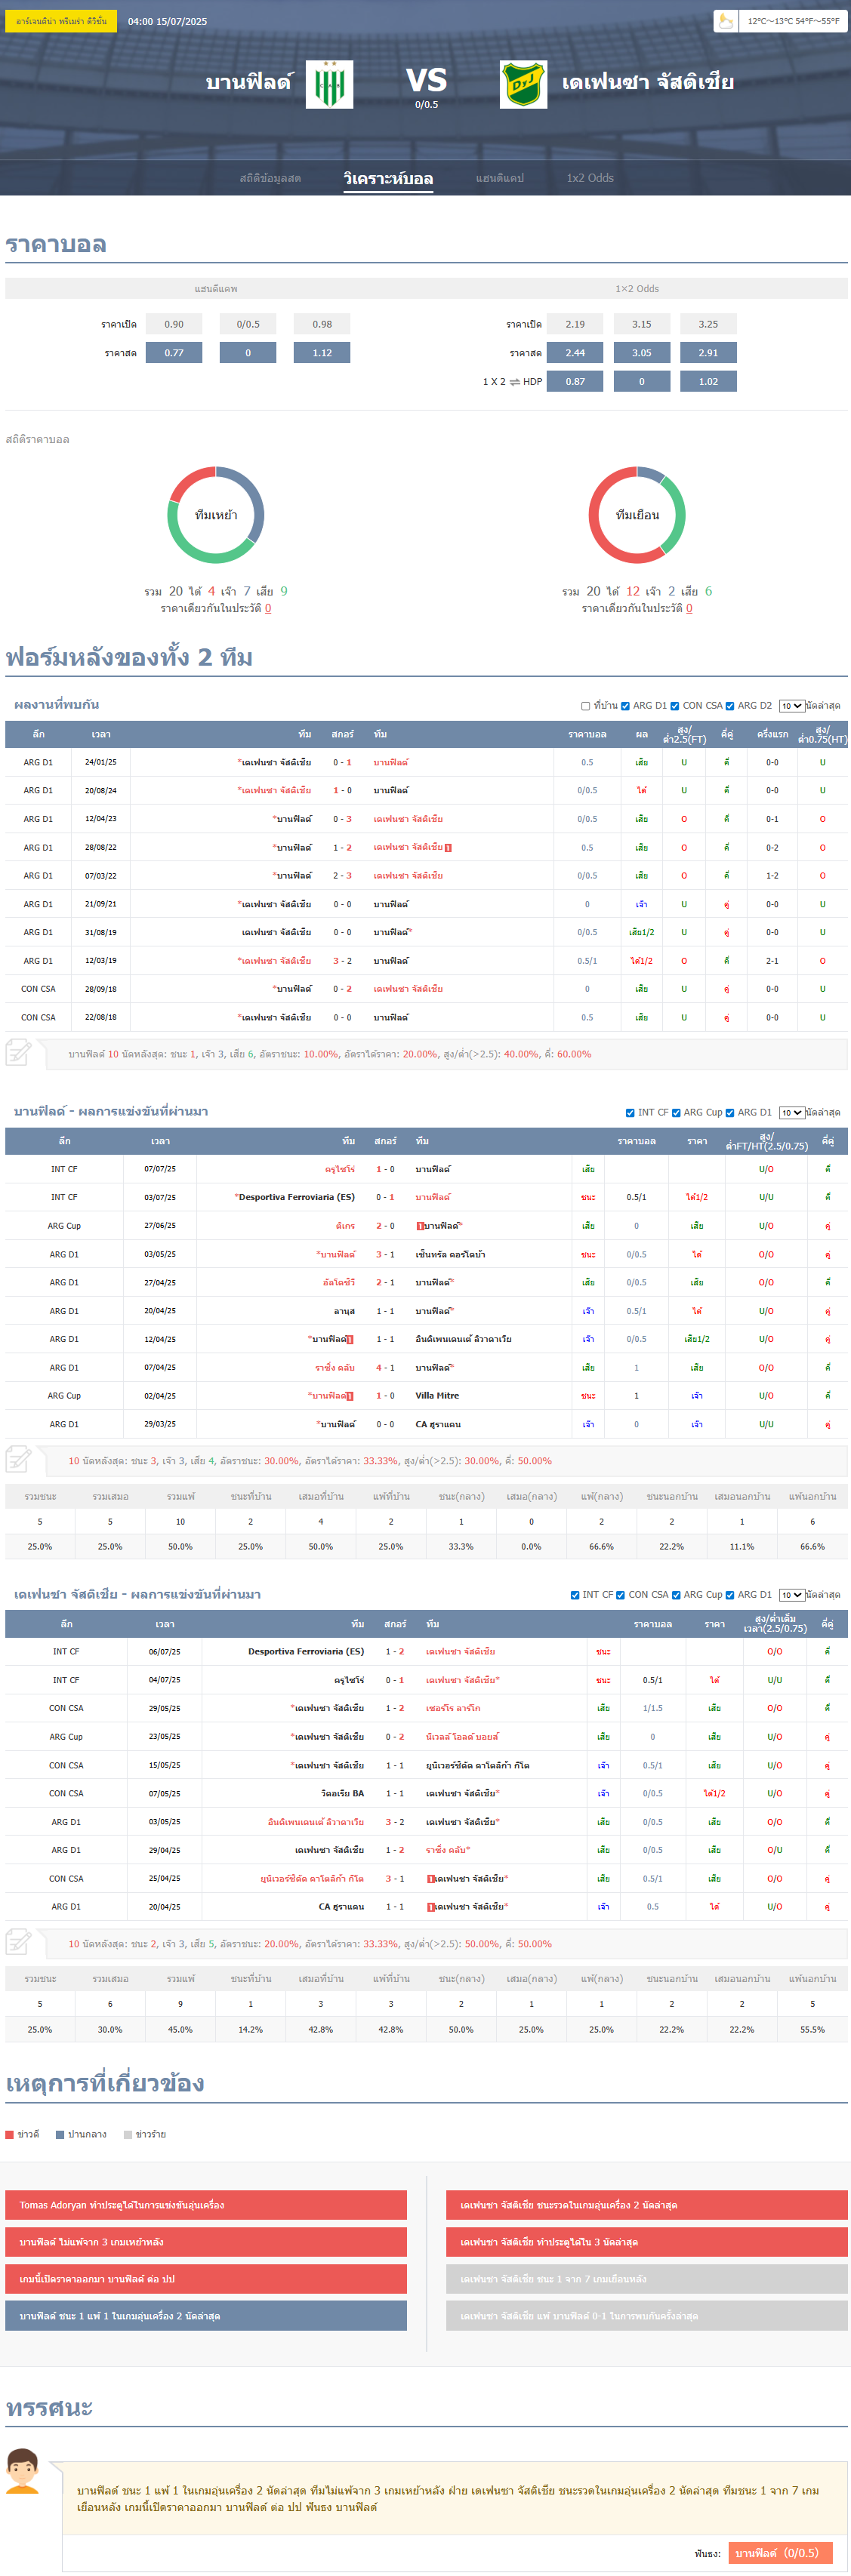Click opening away odds 3.25
Image resolution: width=851 pixels, height=2576 pixels.
[708, 324]
